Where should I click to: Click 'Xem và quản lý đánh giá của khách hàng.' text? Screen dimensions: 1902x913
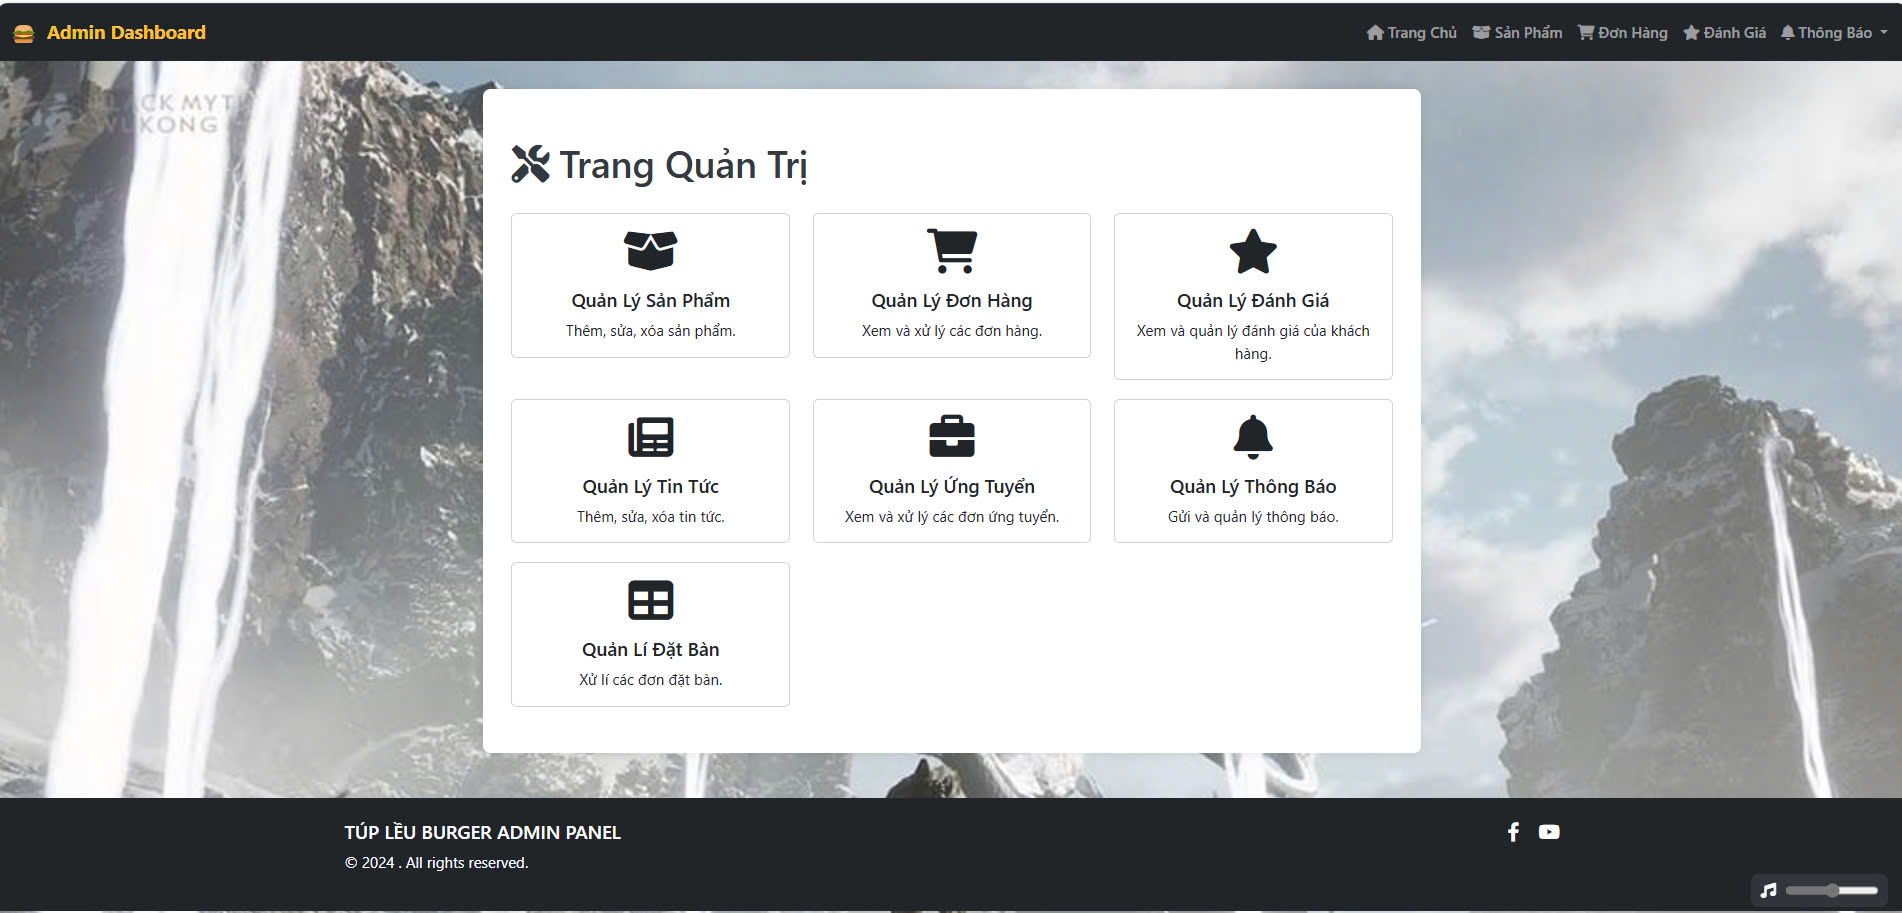click(x=1253, y=342)
